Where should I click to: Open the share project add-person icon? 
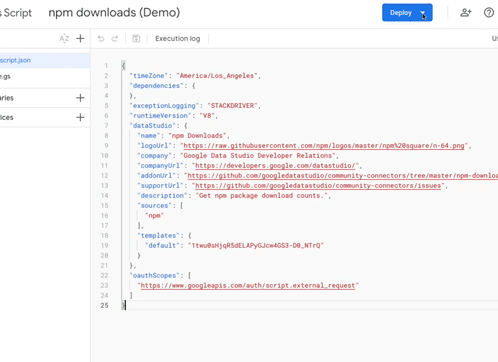tap(466, 13)
